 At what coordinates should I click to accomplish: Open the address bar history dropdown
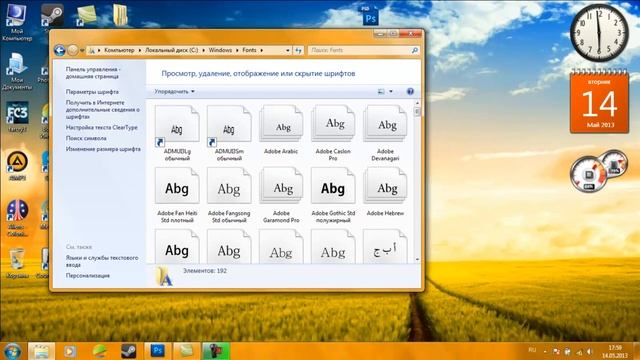coord(288,50)
